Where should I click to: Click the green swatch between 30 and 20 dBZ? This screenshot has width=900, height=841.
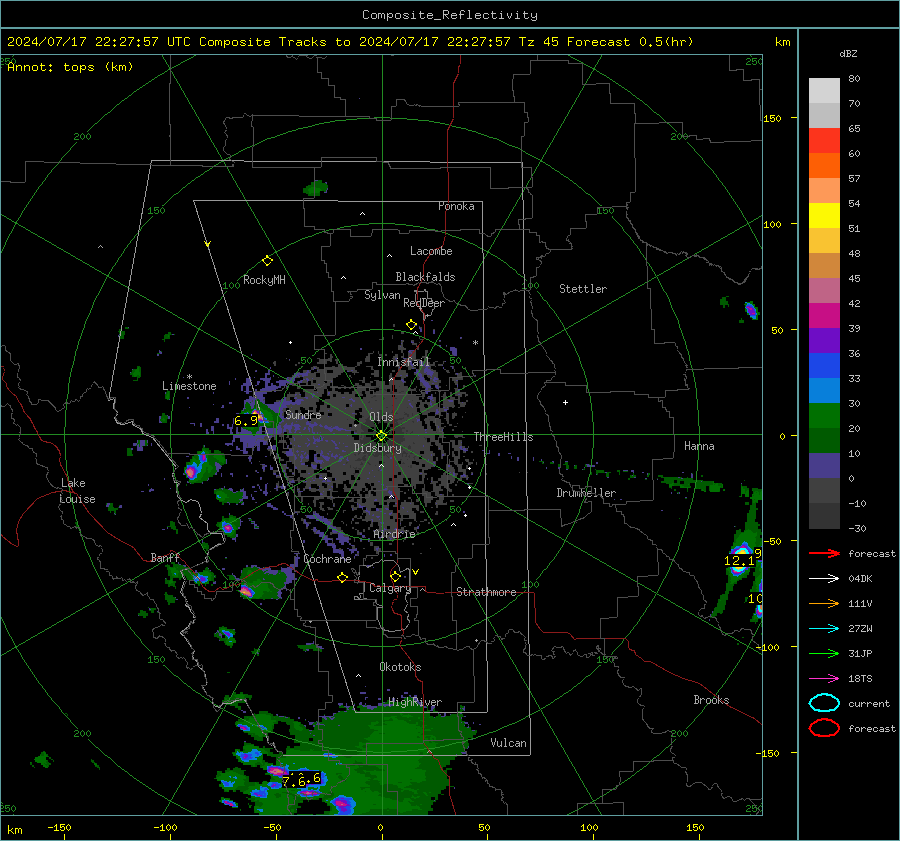point(824,416)
